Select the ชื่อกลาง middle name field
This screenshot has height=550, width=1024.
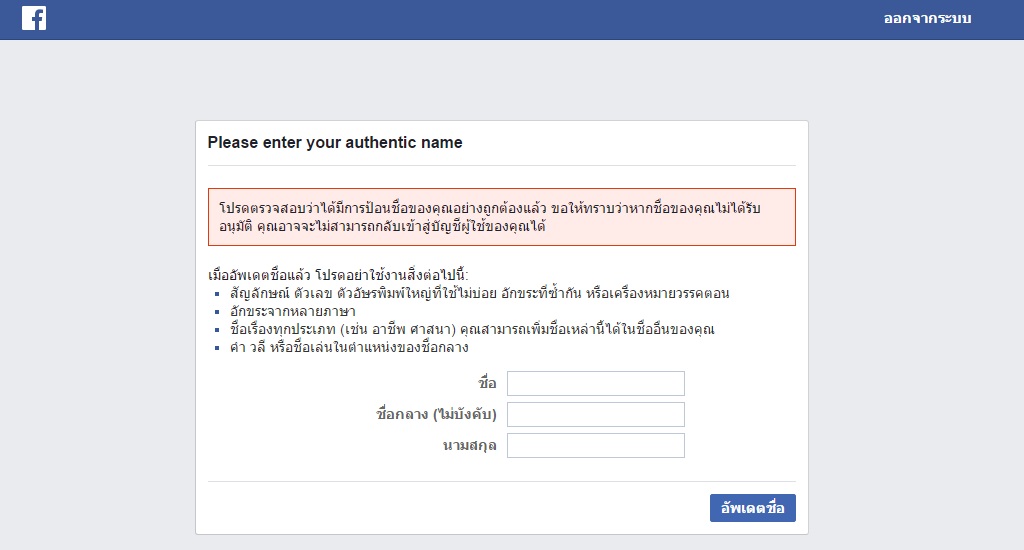(596, 415)
